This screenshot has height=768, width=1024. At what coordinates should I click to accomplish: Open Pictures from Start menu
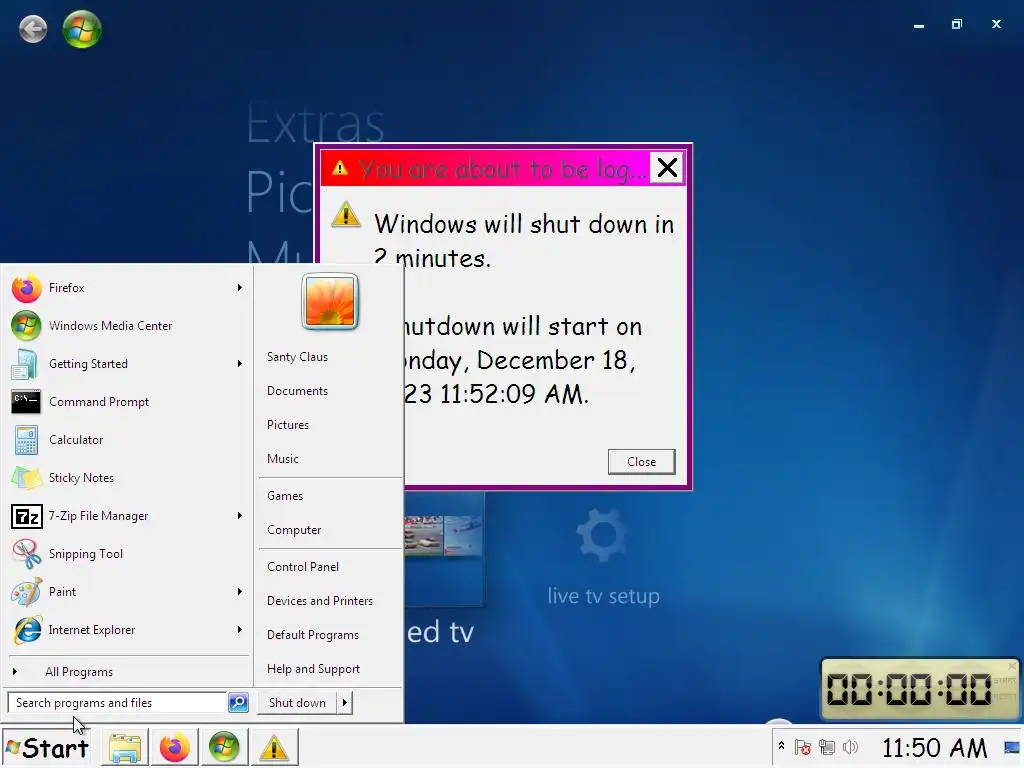pyautogui.click(x=288, y=425)
